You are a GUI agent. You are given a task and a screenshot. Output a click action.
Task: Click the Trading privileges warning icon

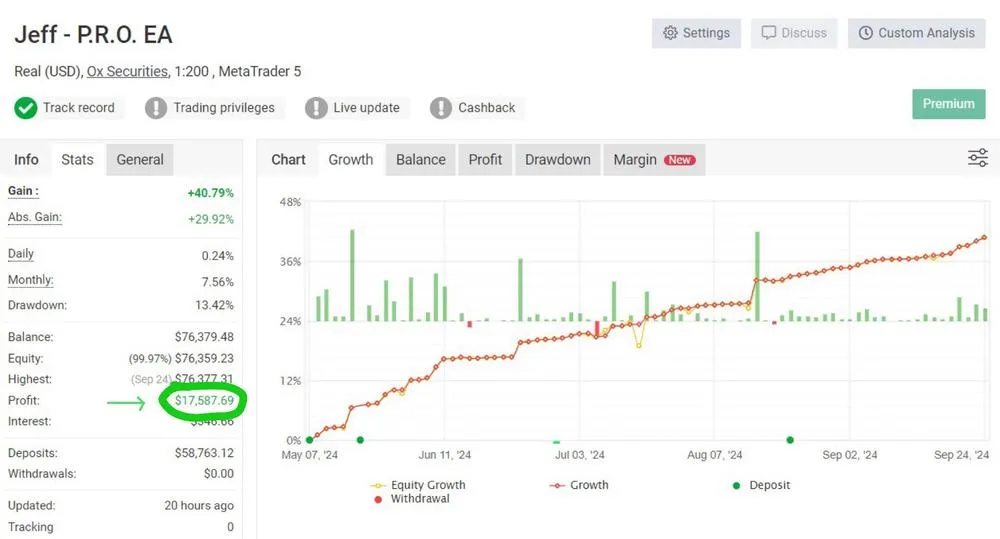tap(156, 108)
